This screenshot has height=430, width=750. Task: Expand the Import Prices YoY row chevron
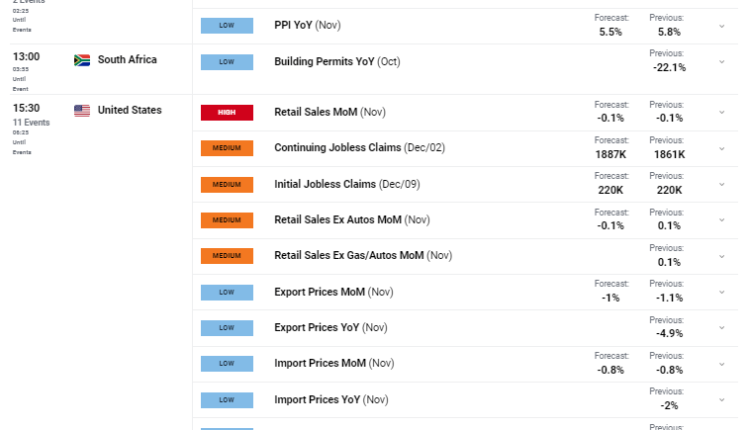click(x=722, y=400)
